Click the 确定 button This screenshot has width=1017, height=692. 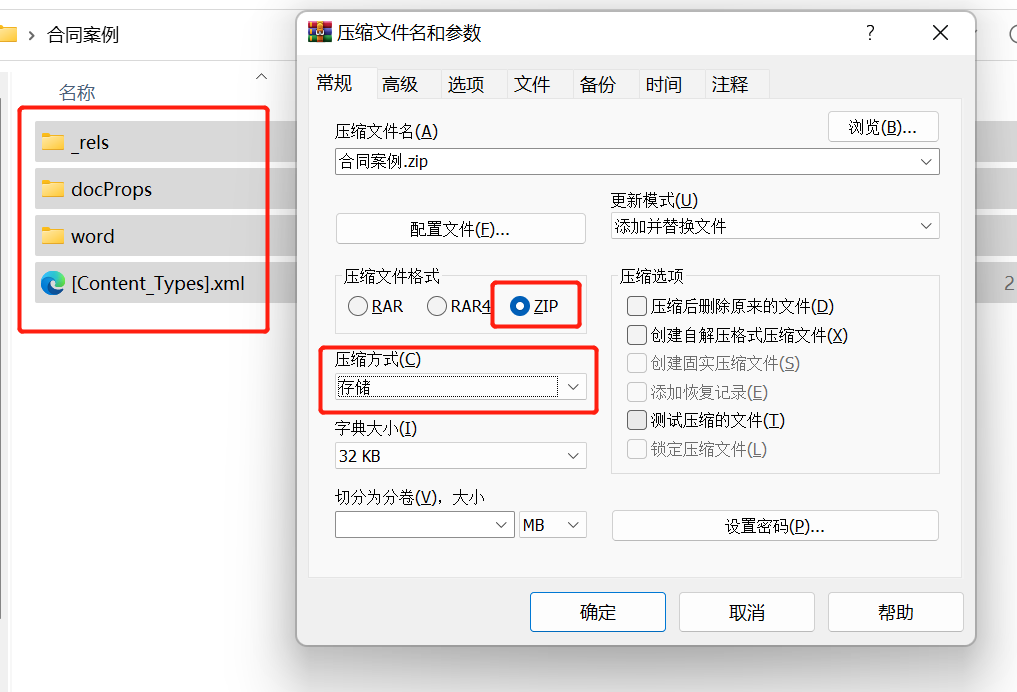[597, 612]
